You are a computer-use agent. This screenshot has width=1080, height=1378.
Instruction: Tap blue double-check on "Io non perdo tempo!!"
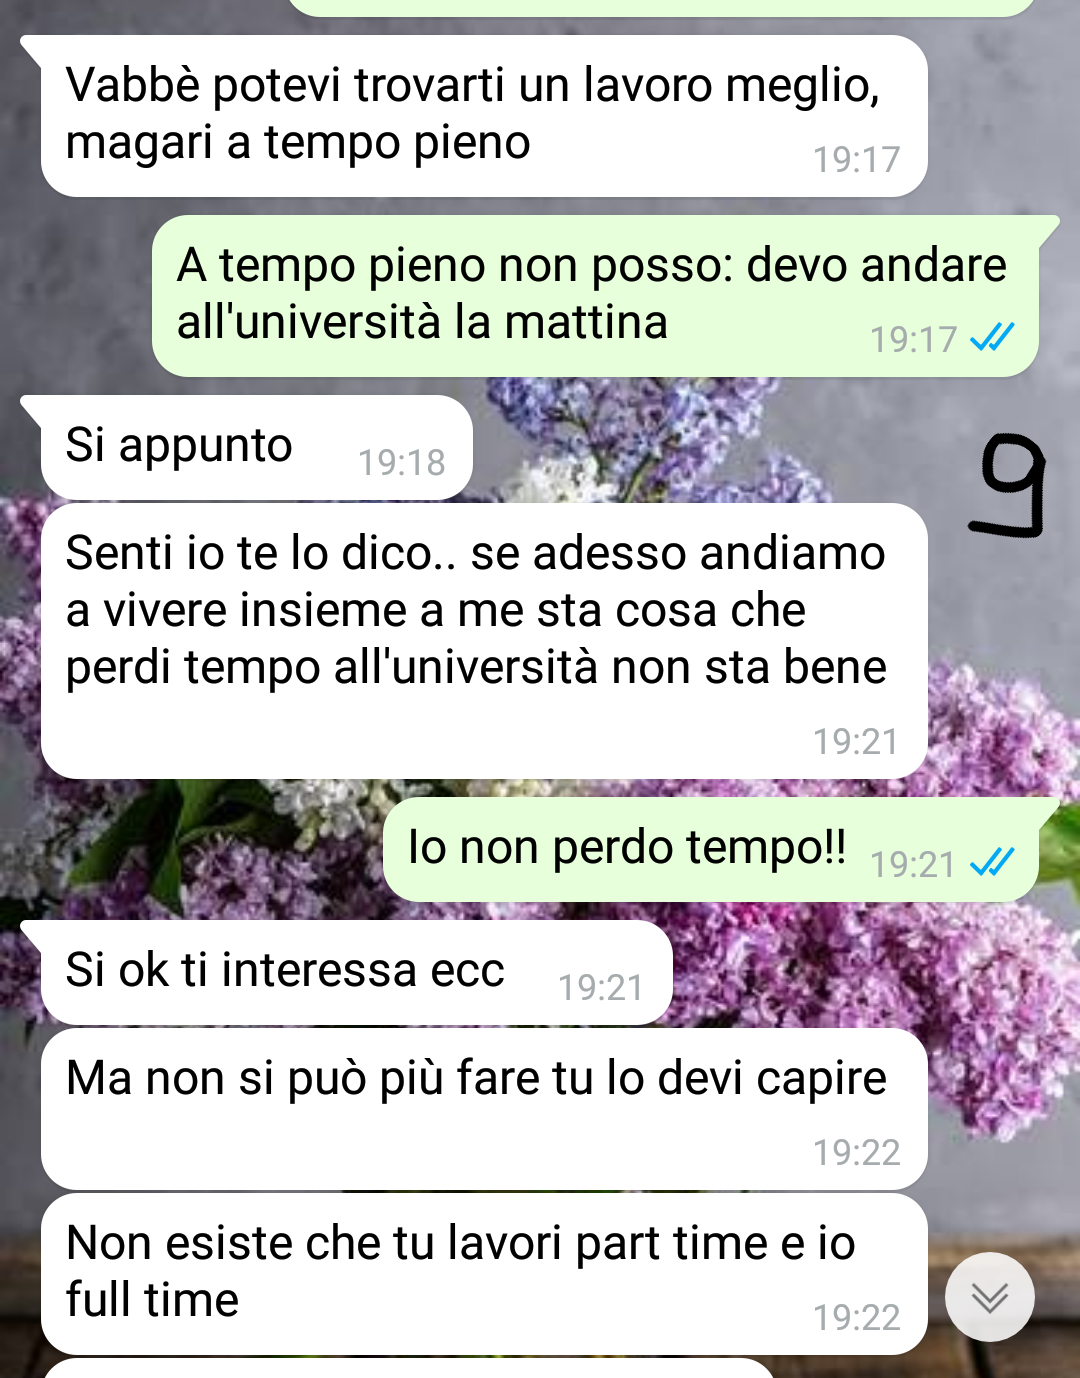click(993, 861)
